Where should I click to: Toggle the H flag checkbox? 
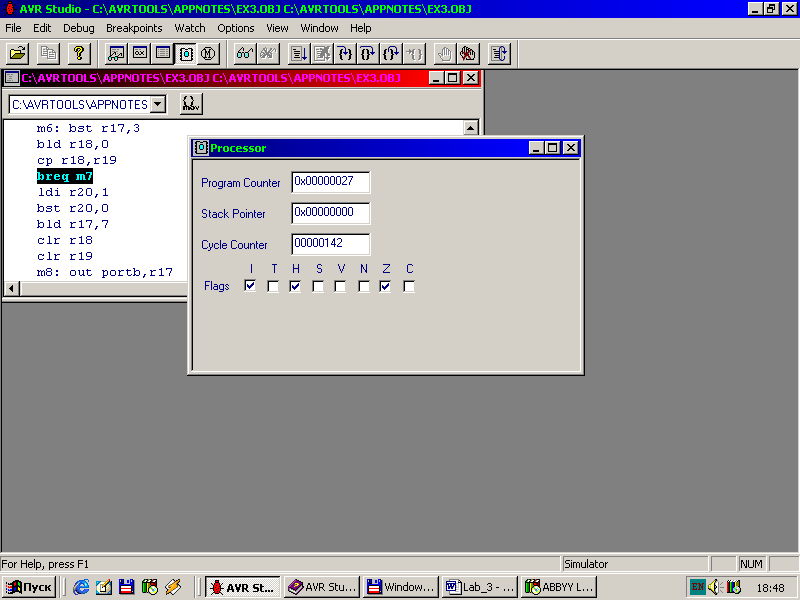(x=295, y=286)
